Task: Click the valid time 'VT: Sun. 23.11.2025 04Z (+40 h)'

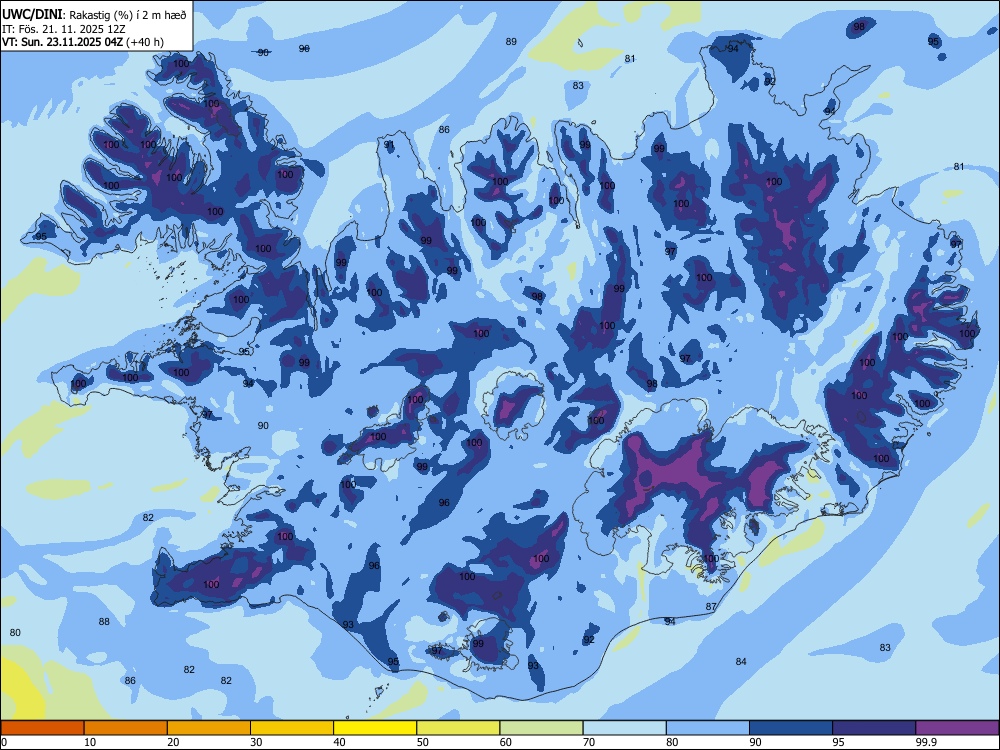Action: point(83,42)
